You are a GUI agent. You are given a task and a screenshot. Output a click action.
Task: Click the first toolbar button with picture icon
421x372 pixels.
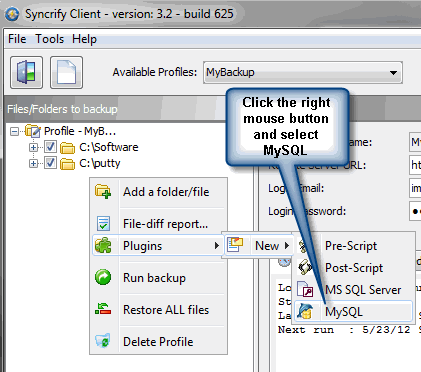(26, 72)
